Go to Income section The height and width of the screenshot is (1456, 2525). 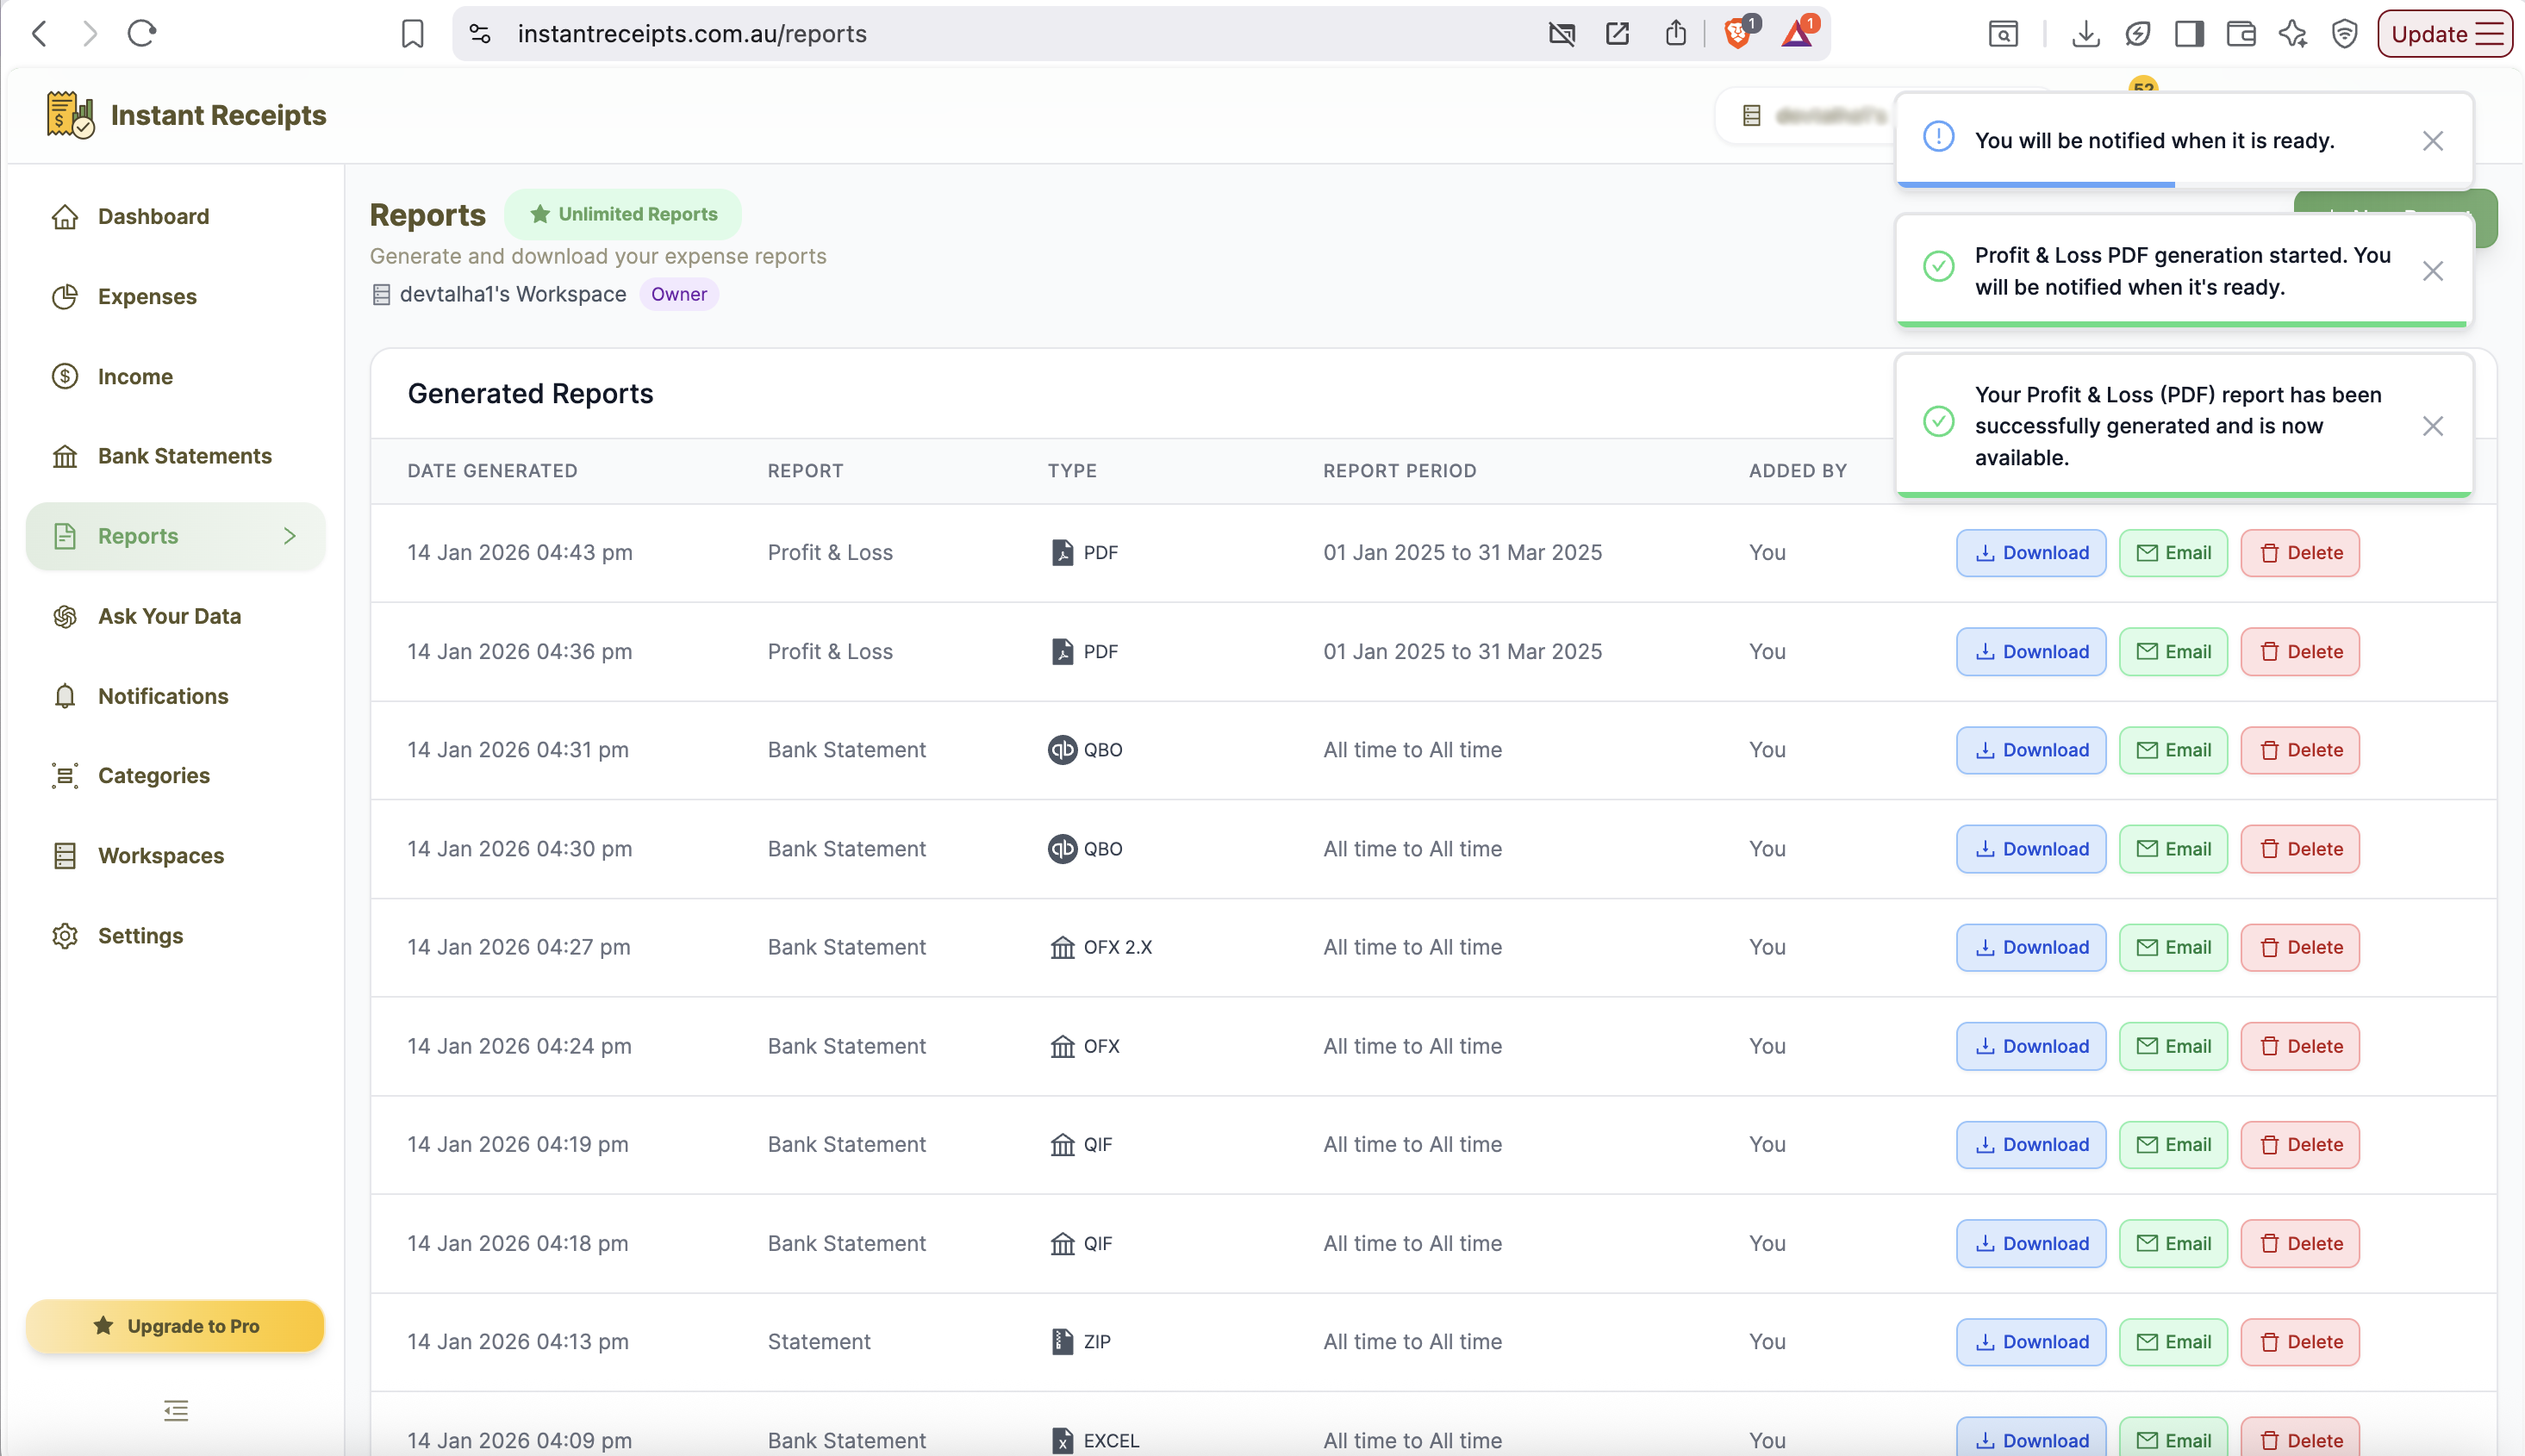click(176, 376)
